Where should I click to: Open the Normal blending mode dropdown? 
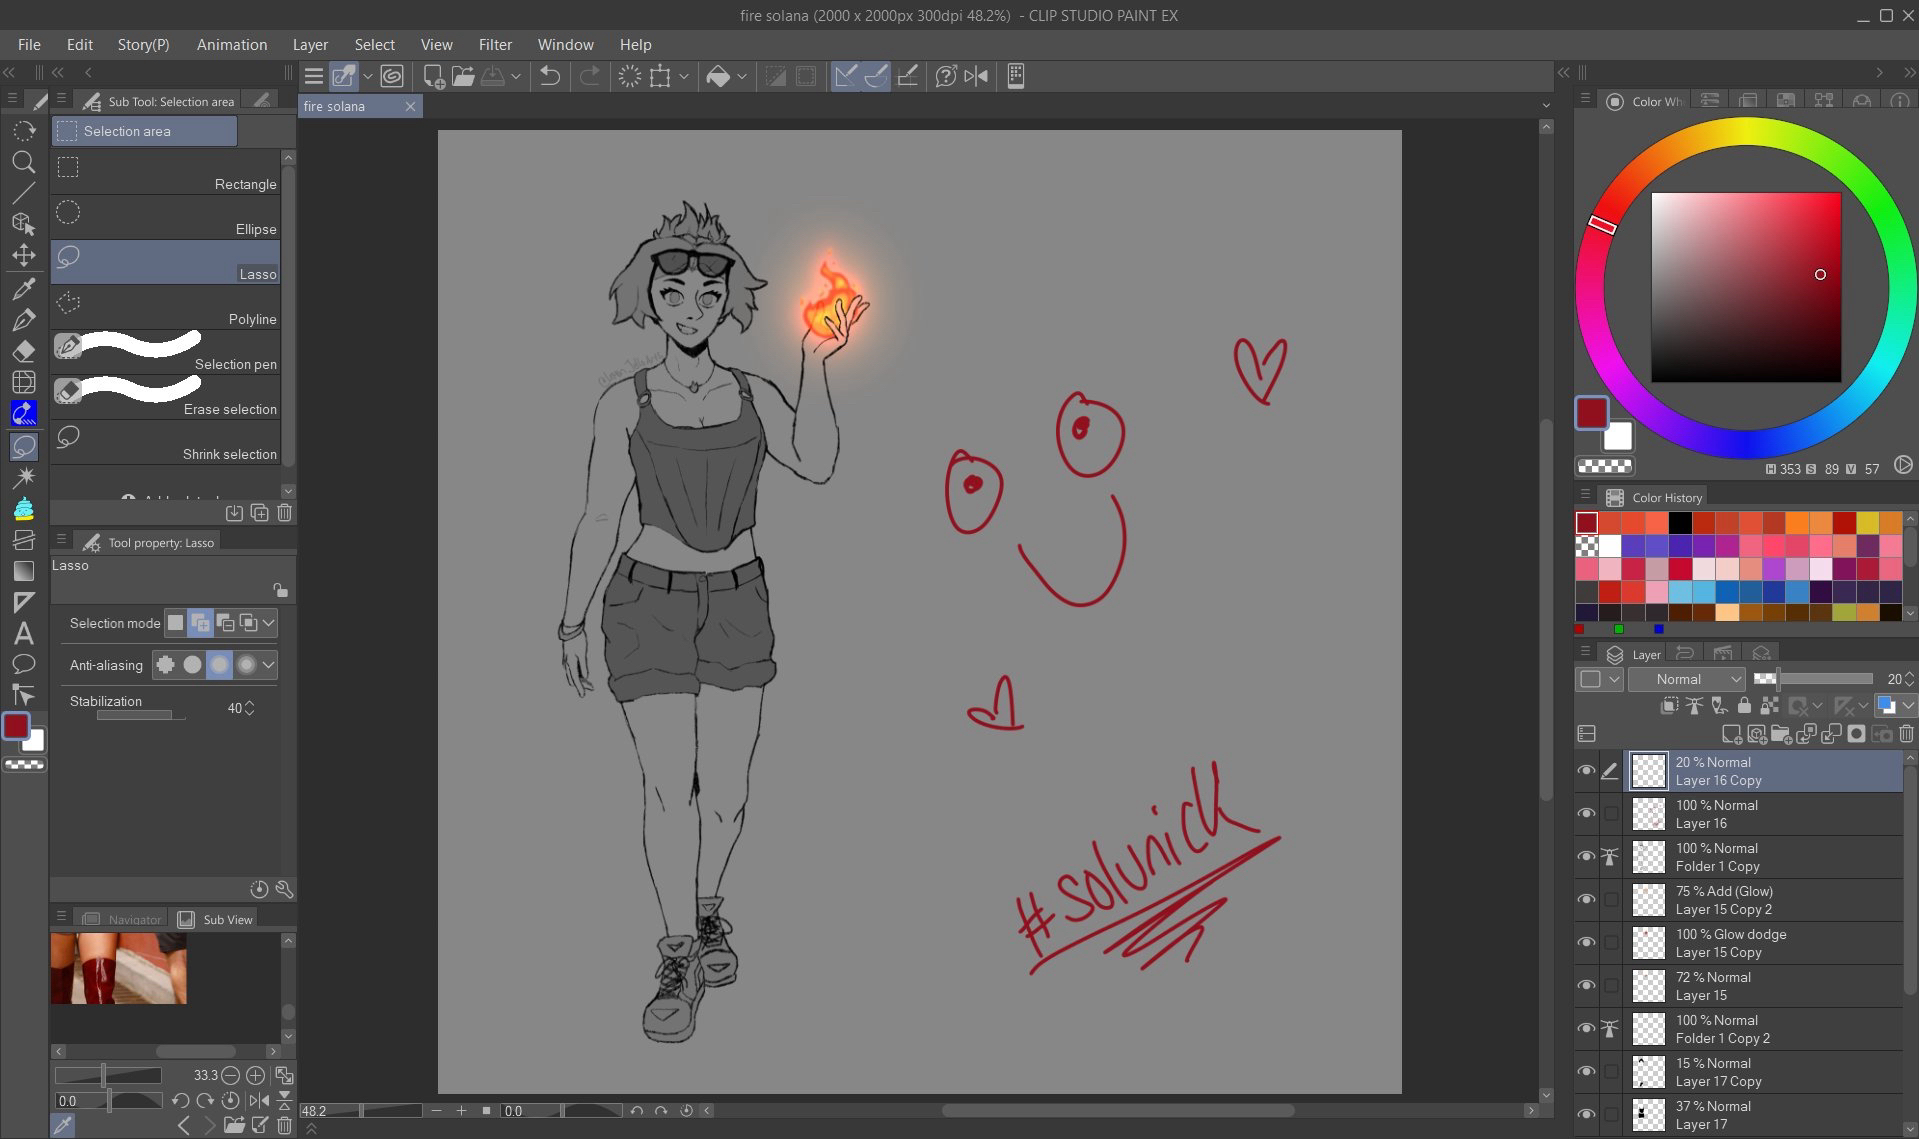coord(1686,679)
